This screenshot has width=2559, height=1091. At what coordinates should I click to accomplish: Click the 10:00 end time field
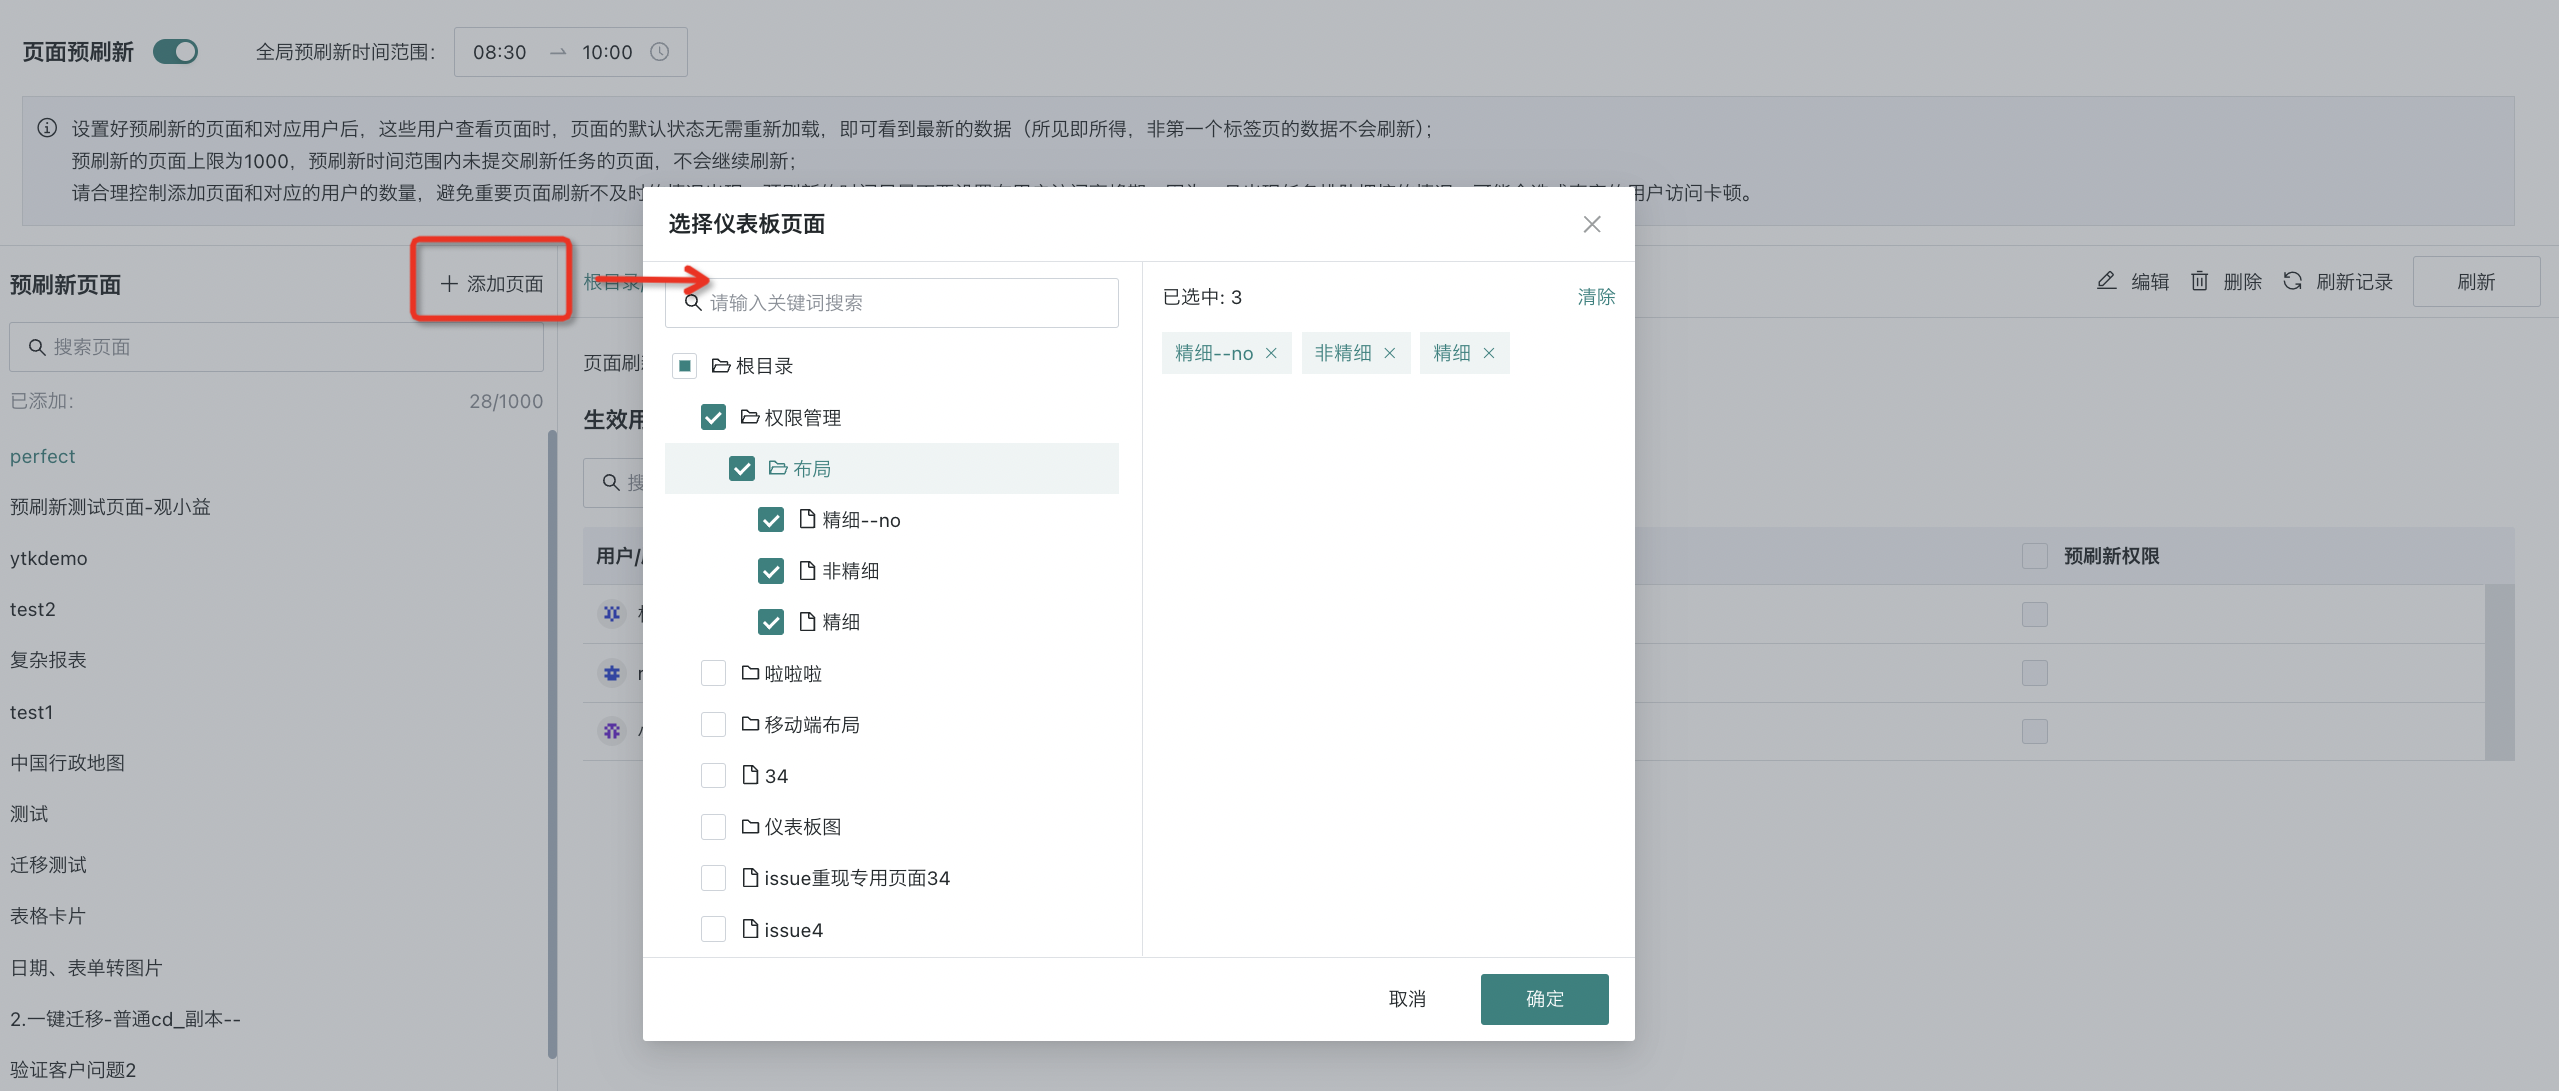coord(607,52)
